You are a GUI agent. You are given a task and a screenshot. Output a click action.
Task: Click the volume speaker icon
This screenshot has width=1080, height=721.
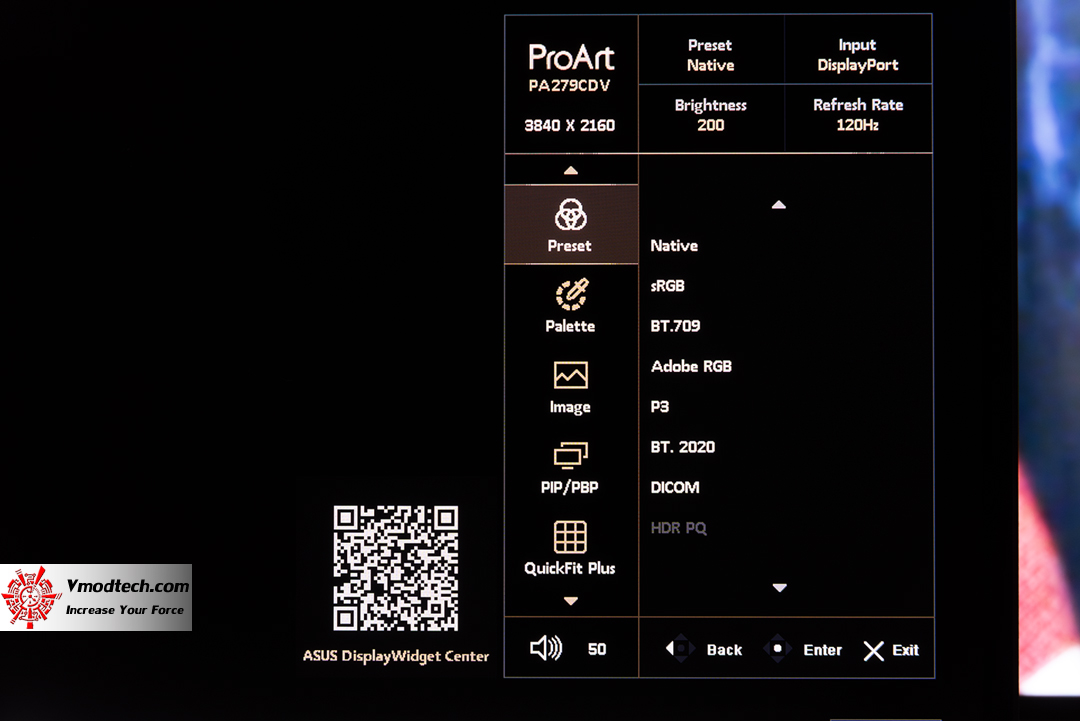pos(546,648)
